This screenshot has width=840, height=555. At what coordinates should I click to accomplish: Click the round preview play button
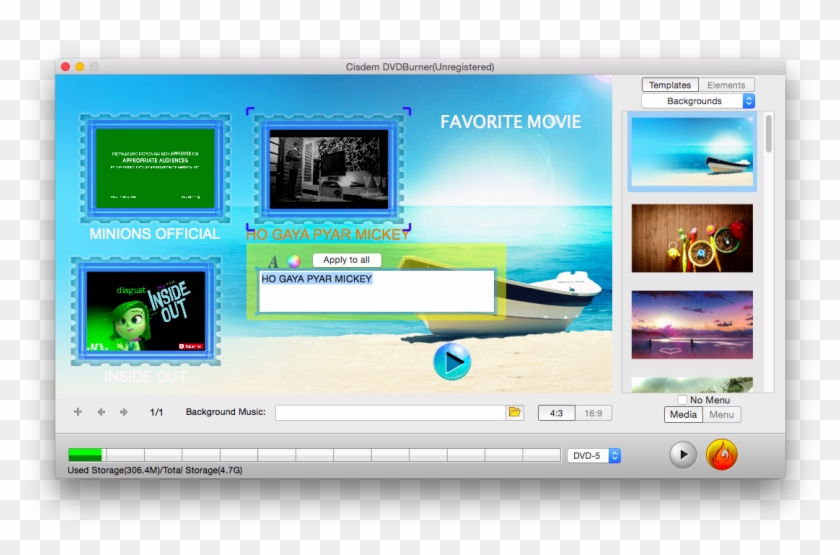pos(682,455)
